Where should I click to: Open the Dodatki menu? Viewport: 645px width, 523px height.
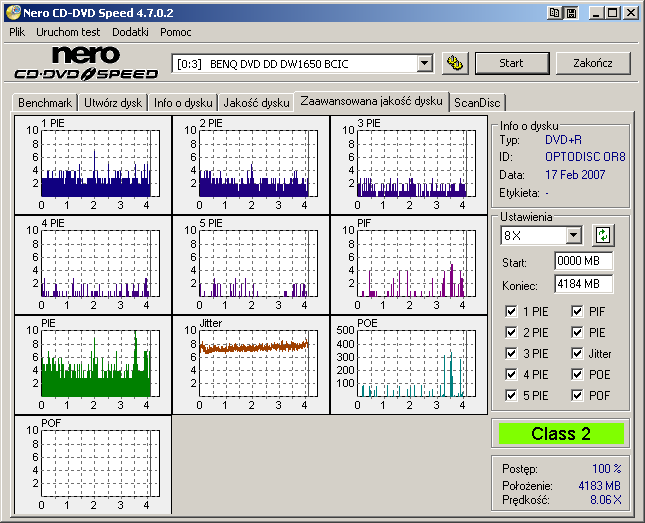130,32
